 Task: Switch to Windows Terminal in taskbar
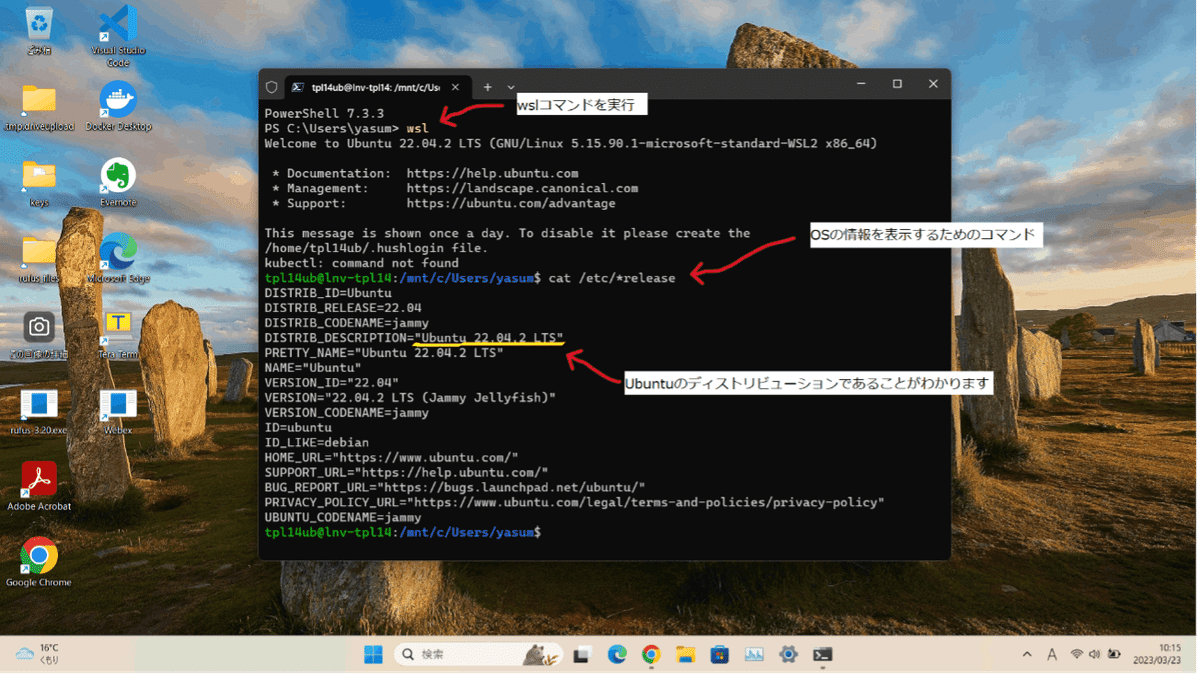[823, 654]
